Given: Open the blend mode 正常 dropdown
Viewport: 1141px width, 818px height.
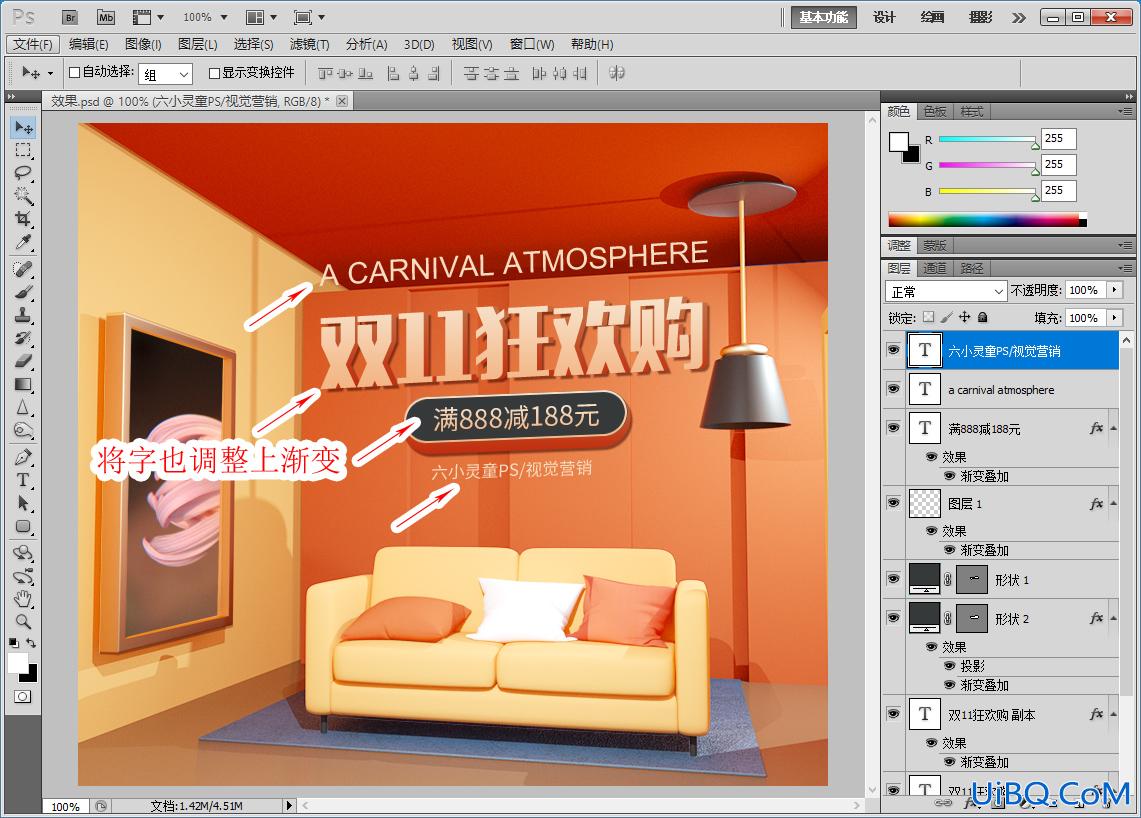Looking at the screenshot, I should [946, 291].
